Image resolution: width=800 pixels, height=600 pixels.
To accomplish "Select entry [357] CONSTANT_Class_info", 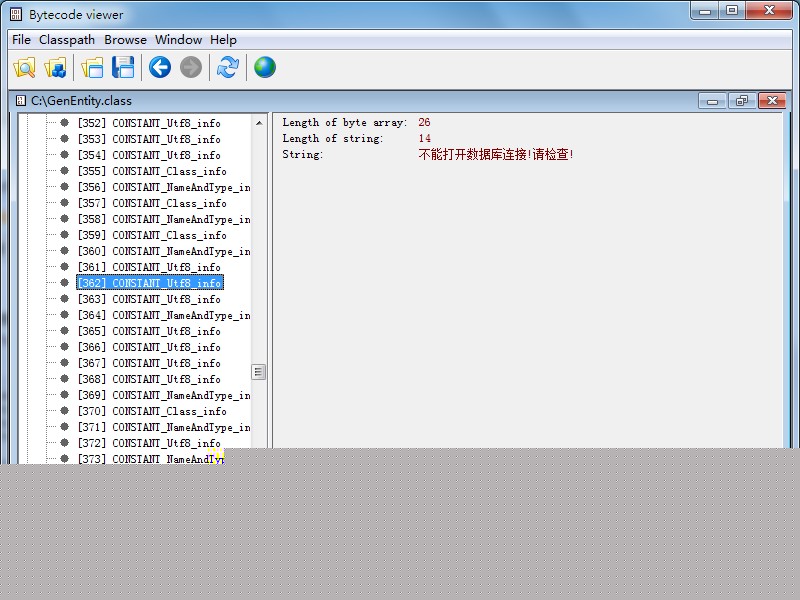I will point(152,203).
